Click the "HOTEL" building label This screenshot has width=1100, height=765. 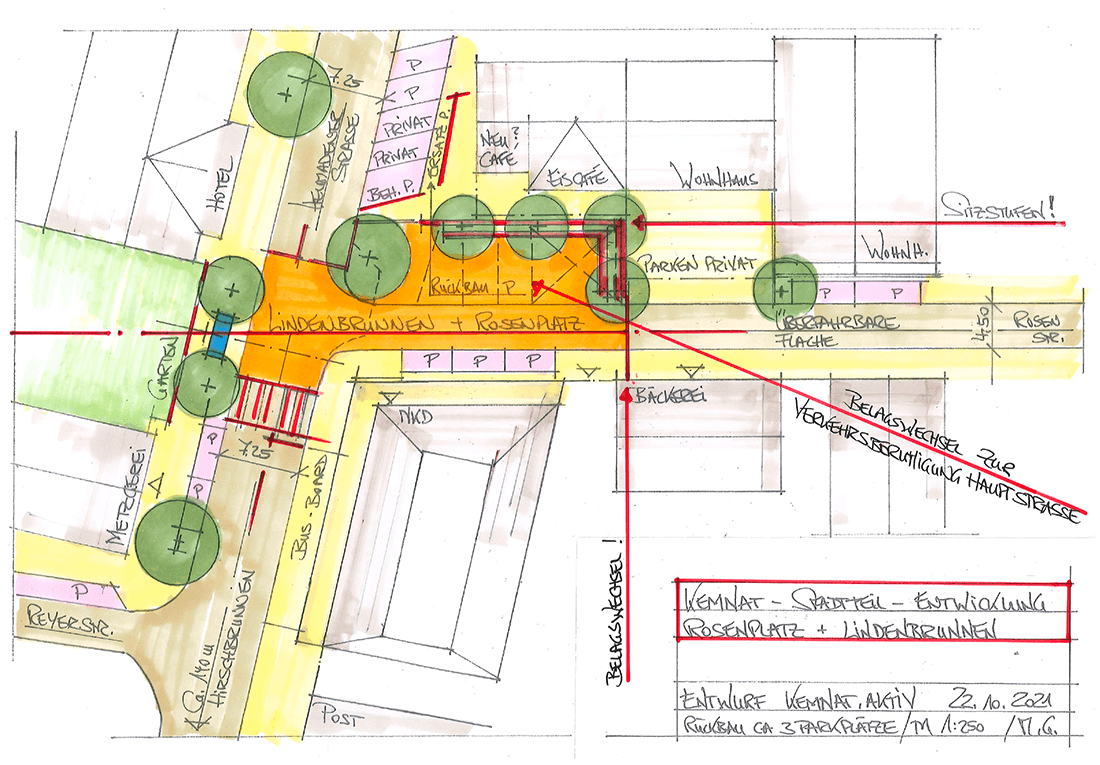click(x=219, y=185)
